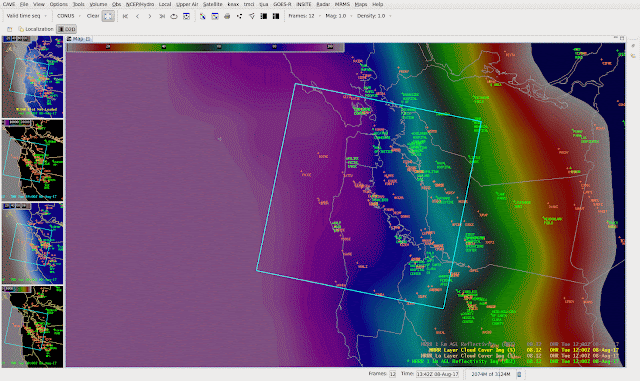Image resolution: width=640 pixels, height=381 pixels.
Task: Open the Valid time seq dropdown
Action: coord(27,16)
